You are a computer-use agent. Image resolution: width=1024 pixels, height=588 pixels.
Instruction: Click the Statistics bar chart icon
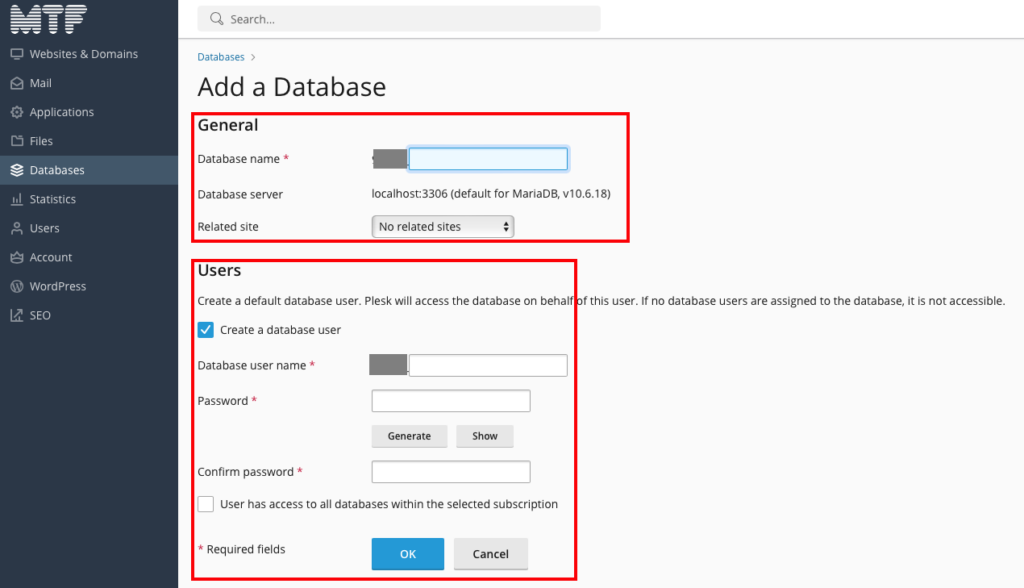point(17,199)
